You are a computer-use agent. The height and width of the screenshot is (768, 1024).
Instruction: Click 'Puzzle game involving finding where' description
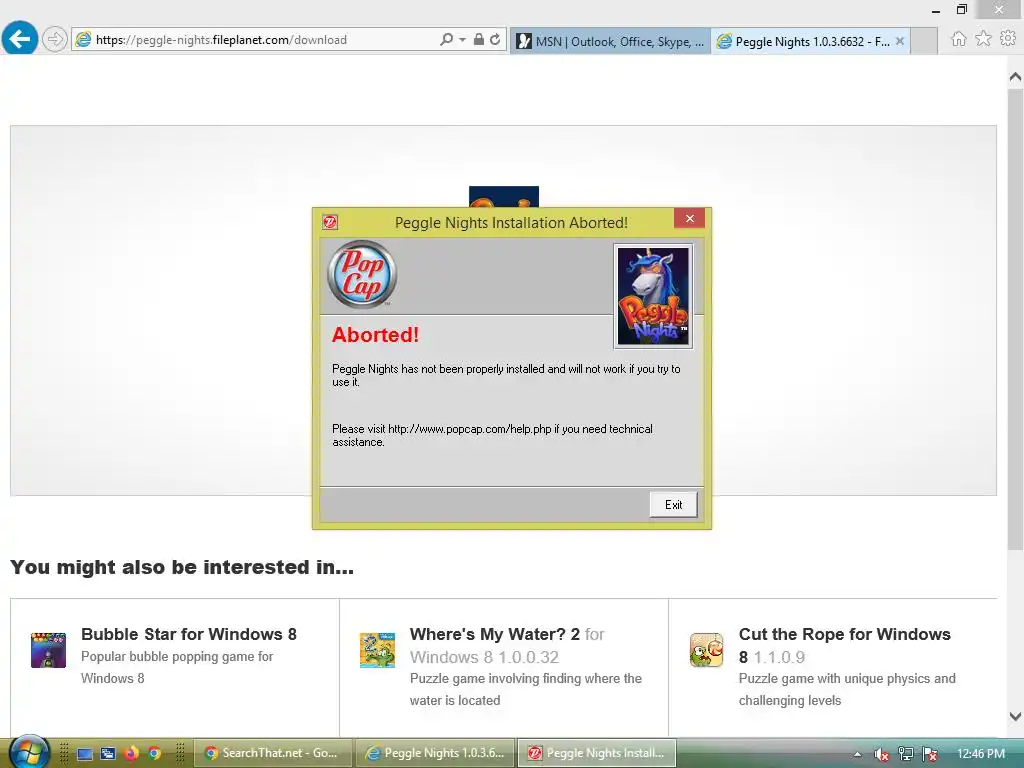[x=526, y=689]
